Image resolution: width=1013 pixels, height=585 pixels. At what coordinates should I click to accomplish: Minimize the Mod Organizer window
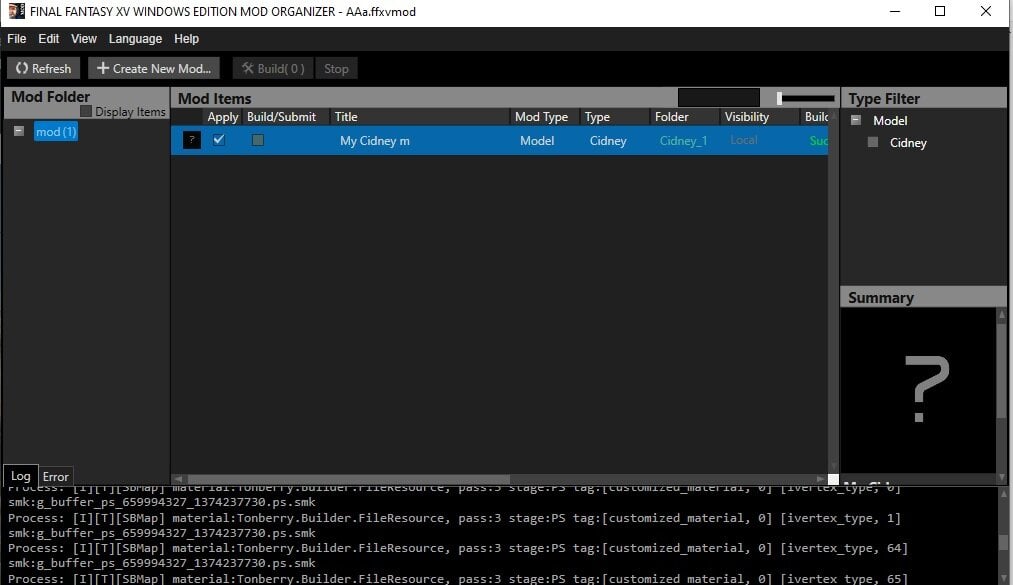895,11
